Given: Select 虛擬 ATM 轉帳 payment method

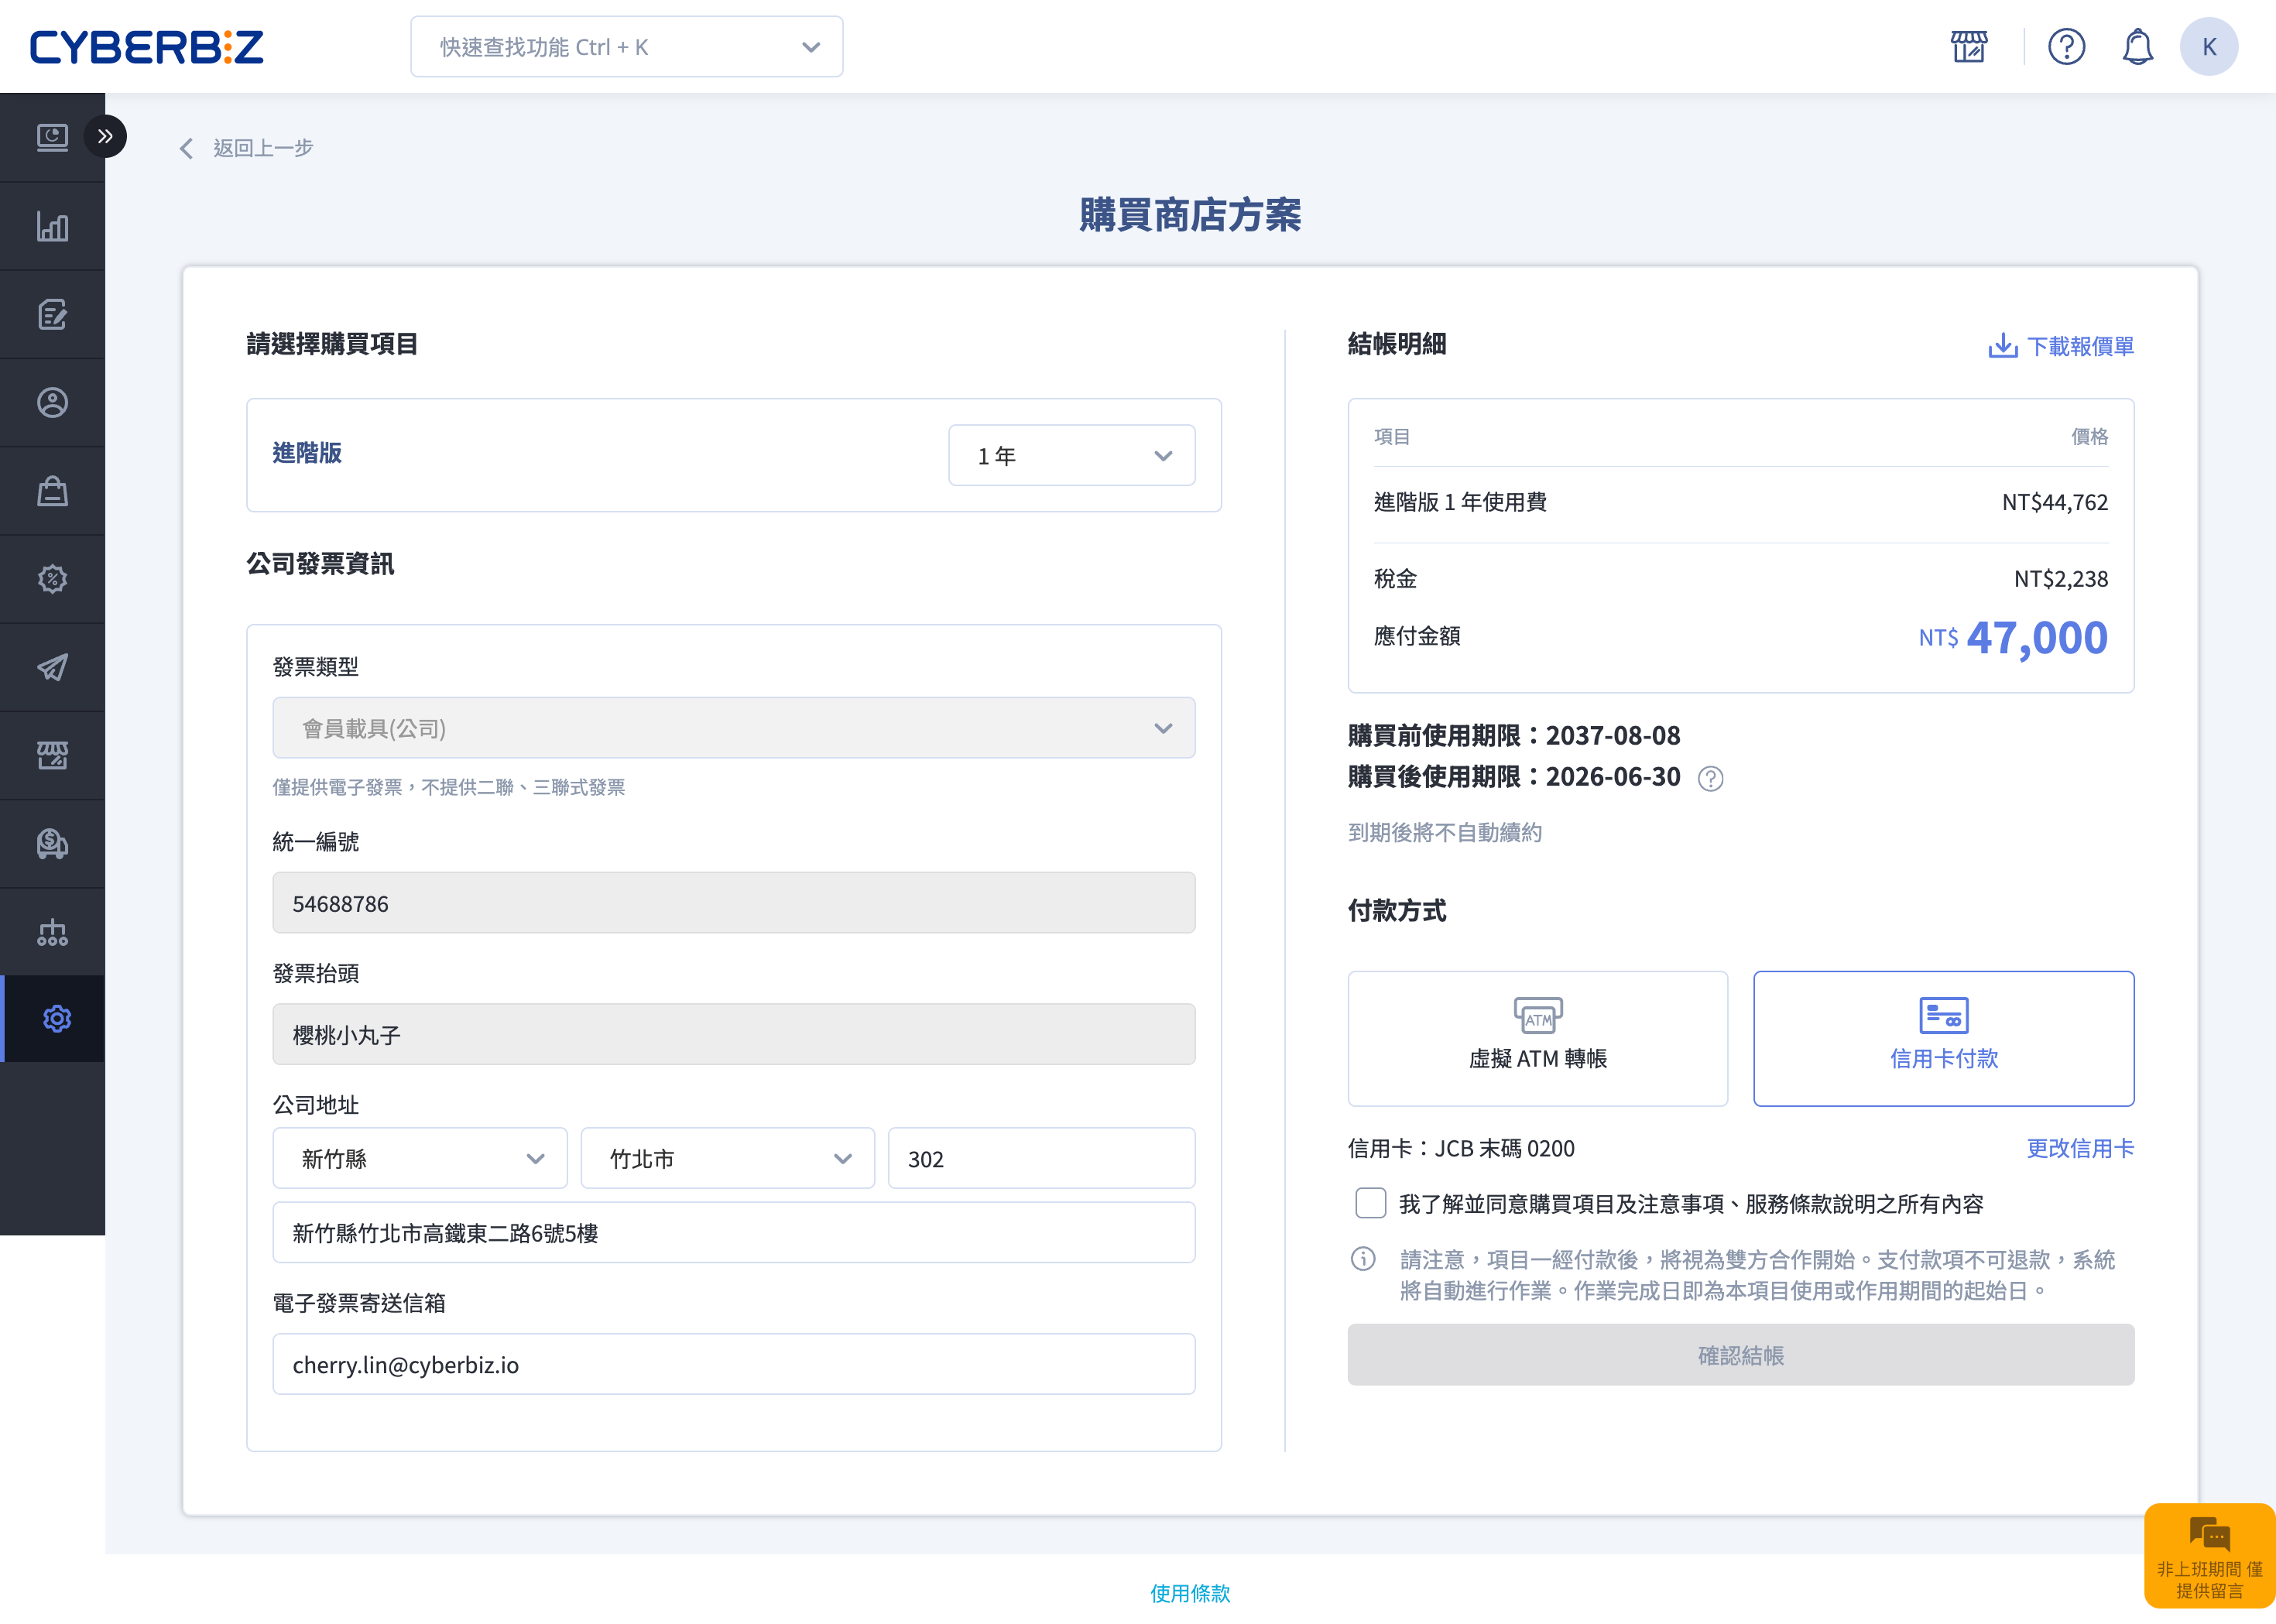Looking at the screenshot, I should tap(1537, 1038).
